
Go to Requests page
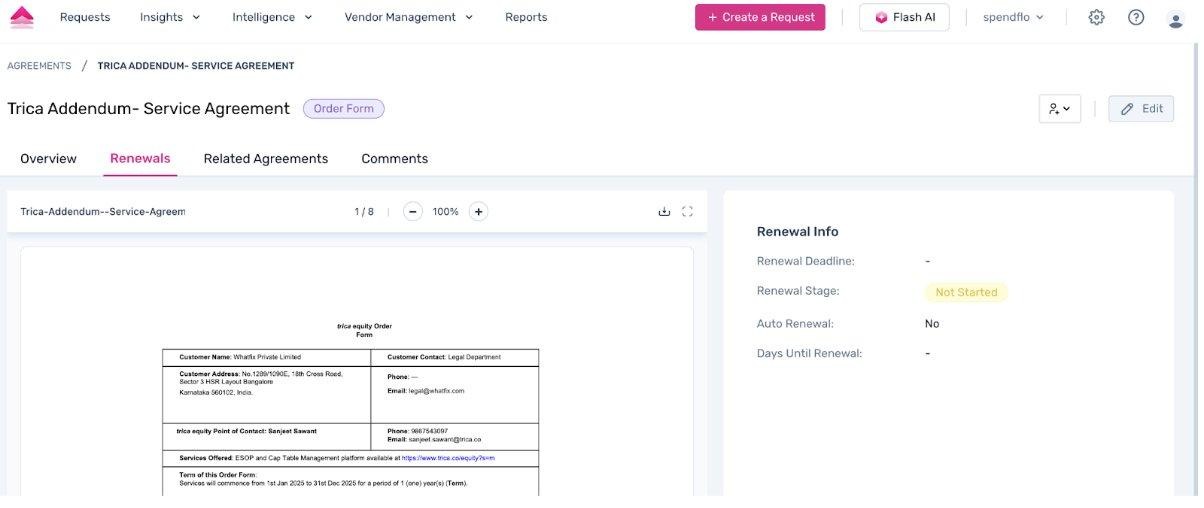(85, 17)
